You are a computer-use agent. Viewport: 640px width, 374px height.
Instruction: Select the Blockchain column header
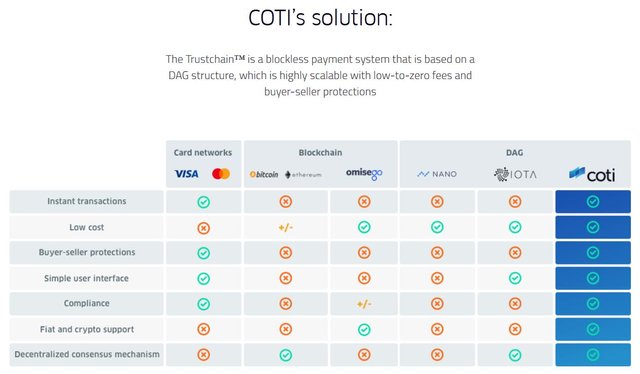pos(320,153)
